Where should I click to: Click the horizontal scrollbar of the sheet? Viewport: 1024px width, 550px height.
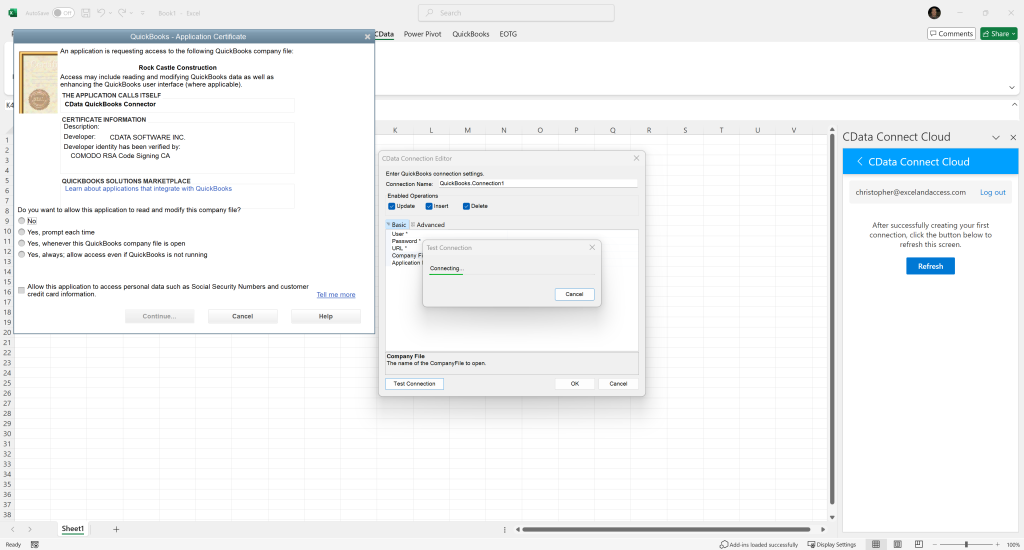(666, 530)
